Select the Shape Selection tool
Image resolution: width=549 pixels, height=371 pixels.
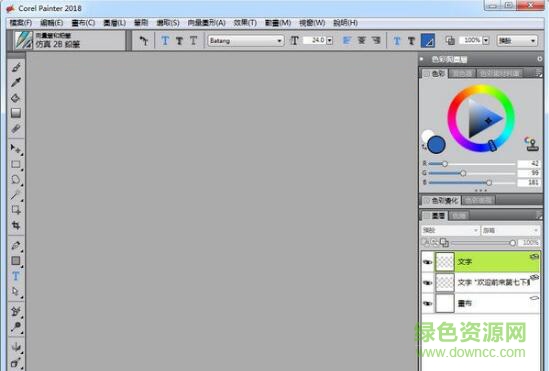pyautogui.click(x=16, y=291)
